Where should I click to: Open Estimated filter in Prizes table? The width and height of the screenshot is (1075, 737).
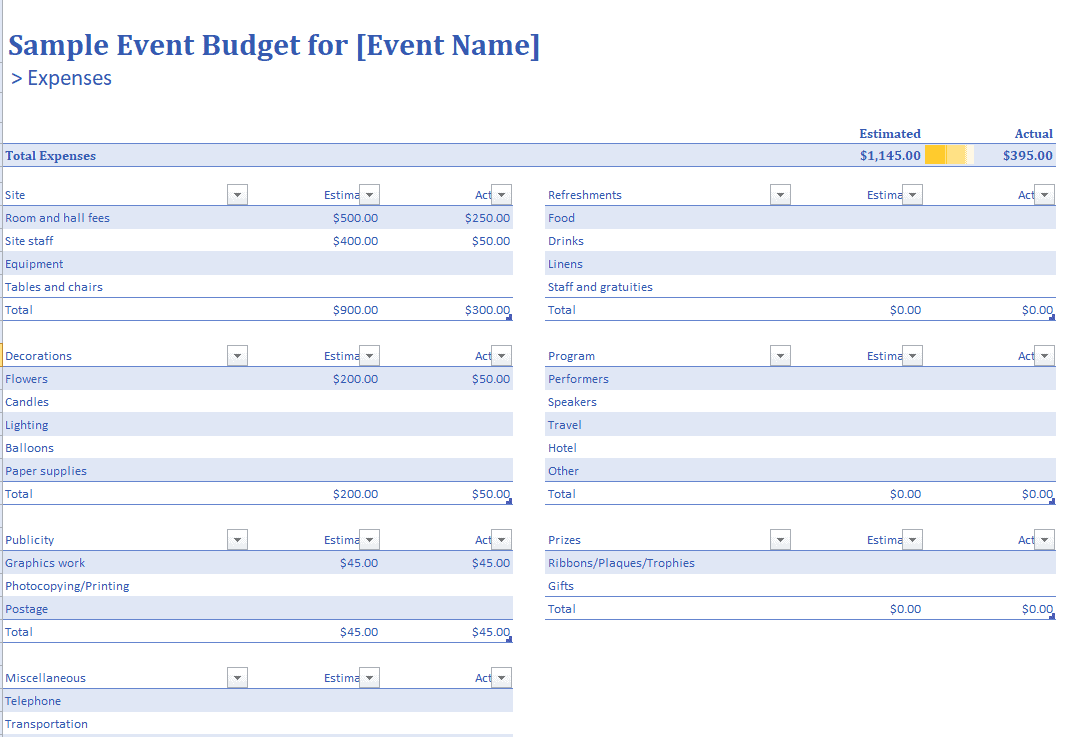point(913,540)
